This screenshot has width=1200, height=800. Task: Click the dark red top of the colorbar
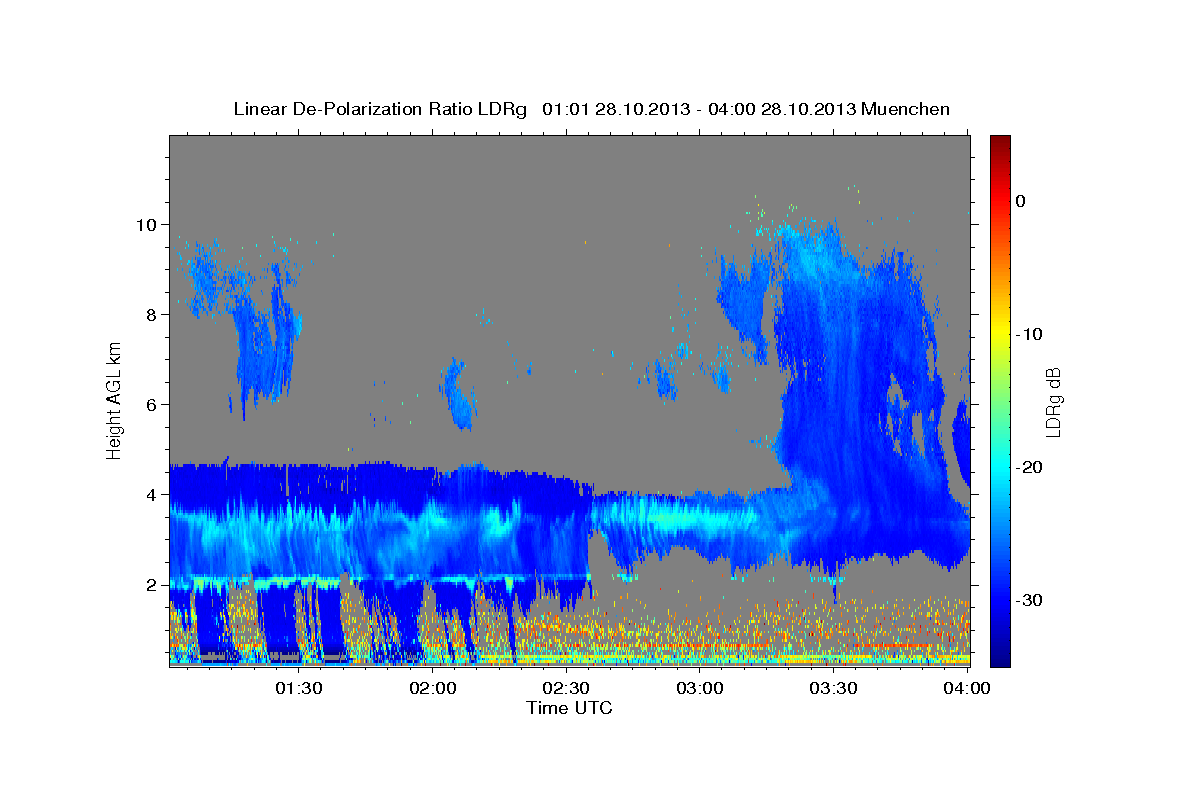[x=1000, y=142]
